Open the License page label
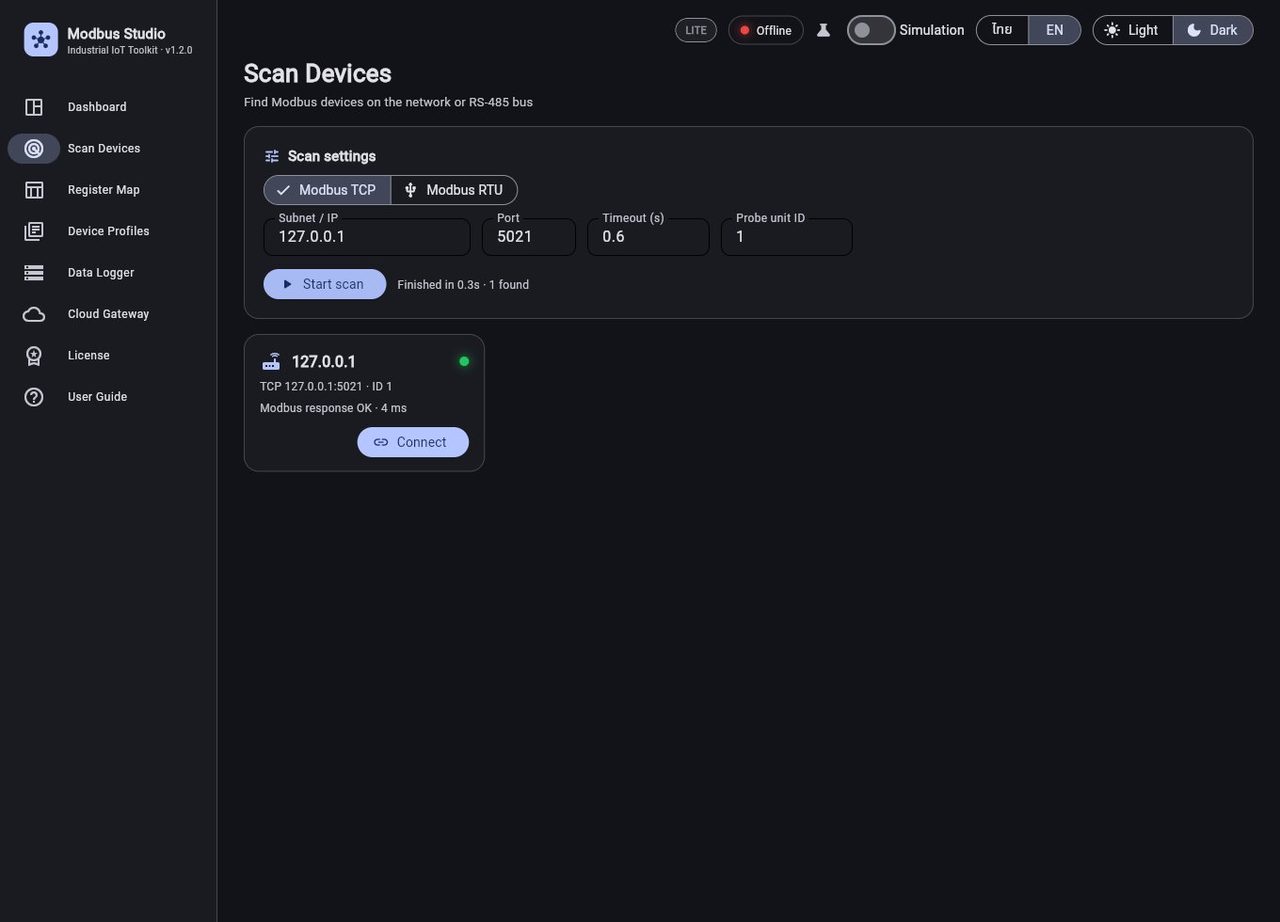1280x922 pixels. 89,356
